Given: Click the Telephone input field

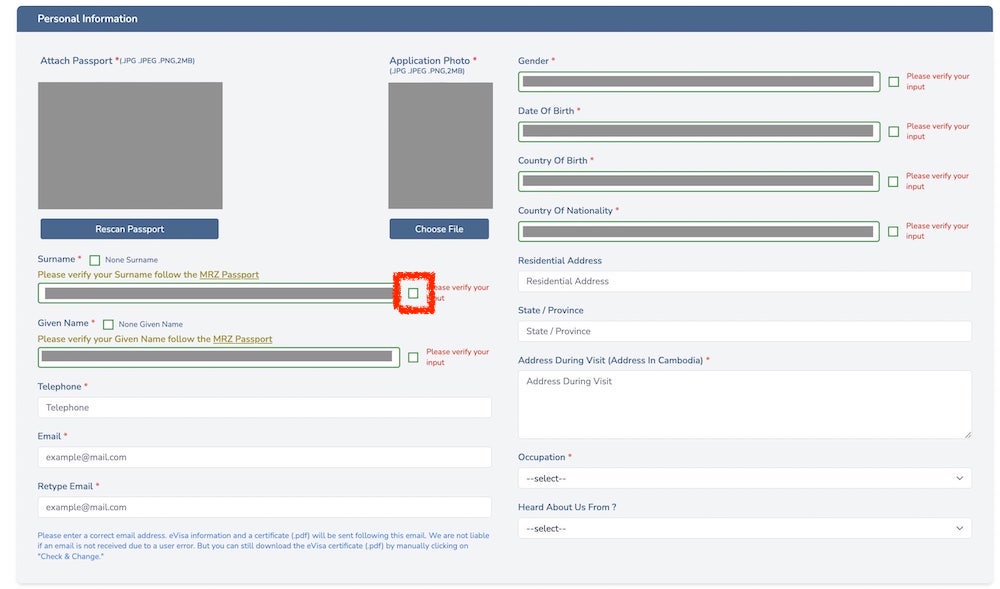Looking at the screenshot, I should (x=264, y=407).
